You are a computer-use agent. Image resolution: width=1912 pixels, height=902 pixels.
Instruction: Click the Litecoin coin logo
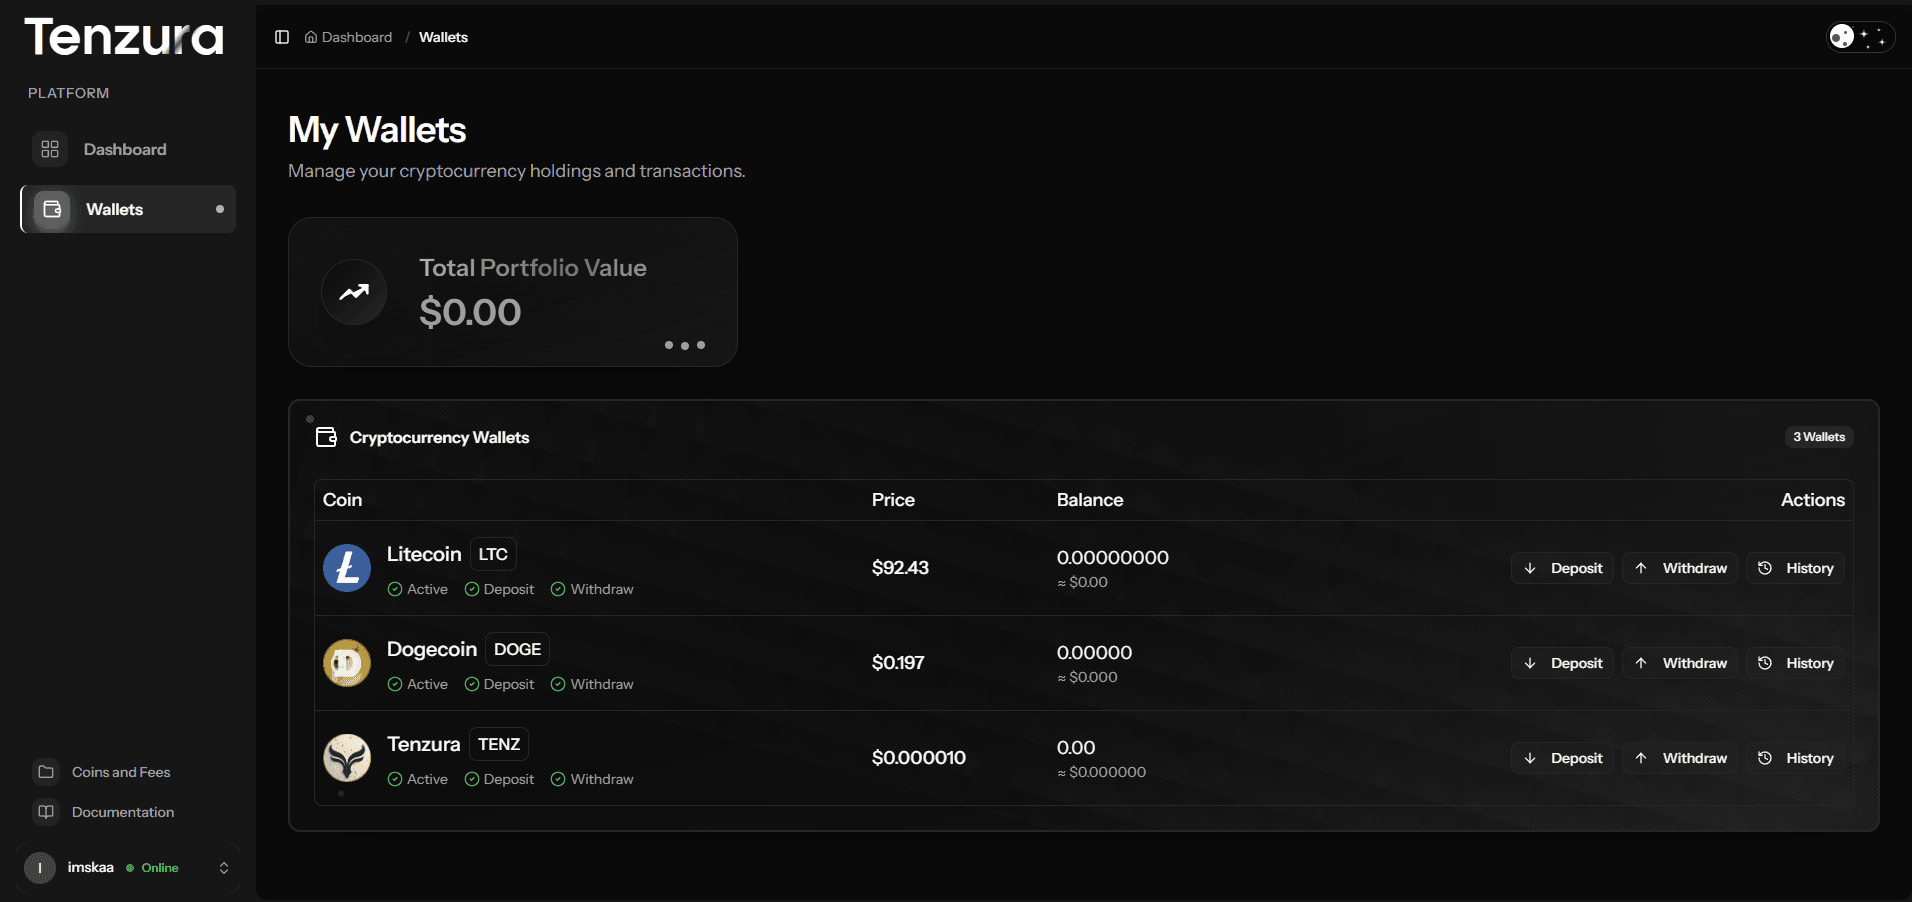pyautogui.click(x=347, y=568)
